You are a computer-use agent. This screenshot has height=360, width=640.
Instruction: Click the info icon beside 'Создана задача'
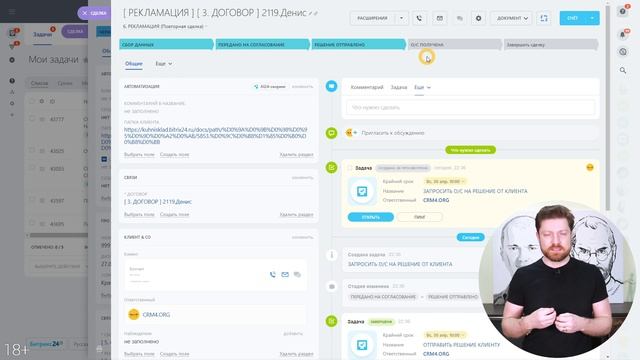[331, 255]
